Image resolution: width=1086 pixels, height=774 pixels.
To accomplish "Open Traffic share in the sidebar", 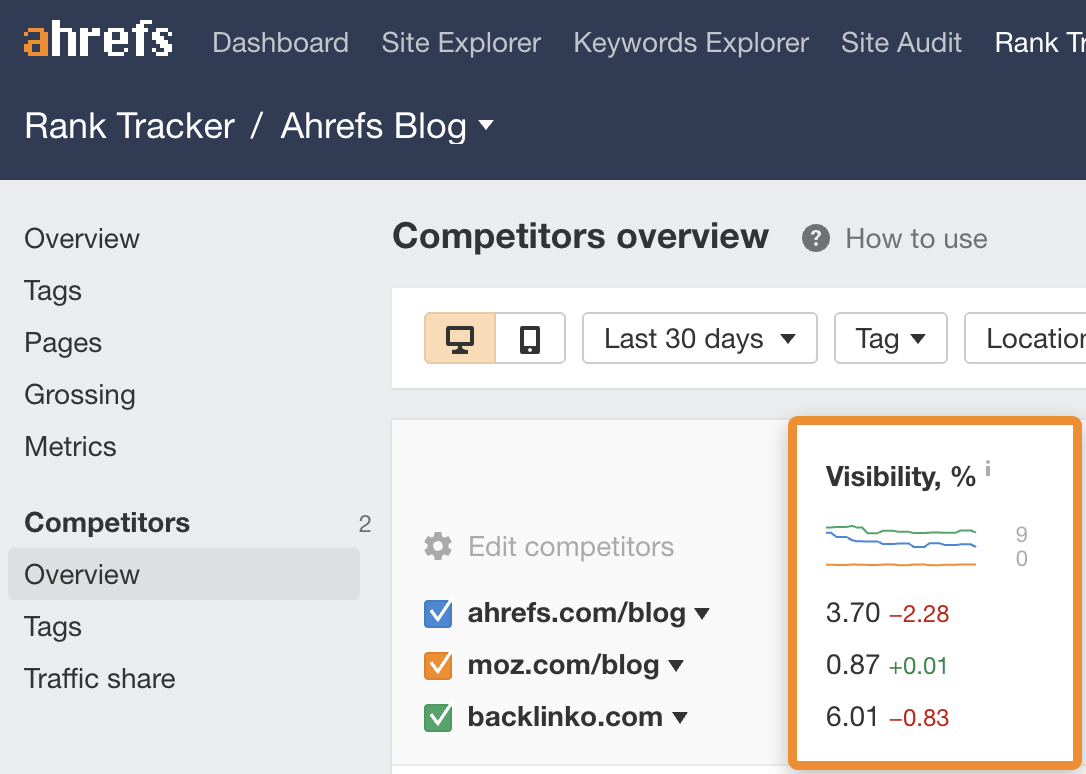I will (100, 679).
